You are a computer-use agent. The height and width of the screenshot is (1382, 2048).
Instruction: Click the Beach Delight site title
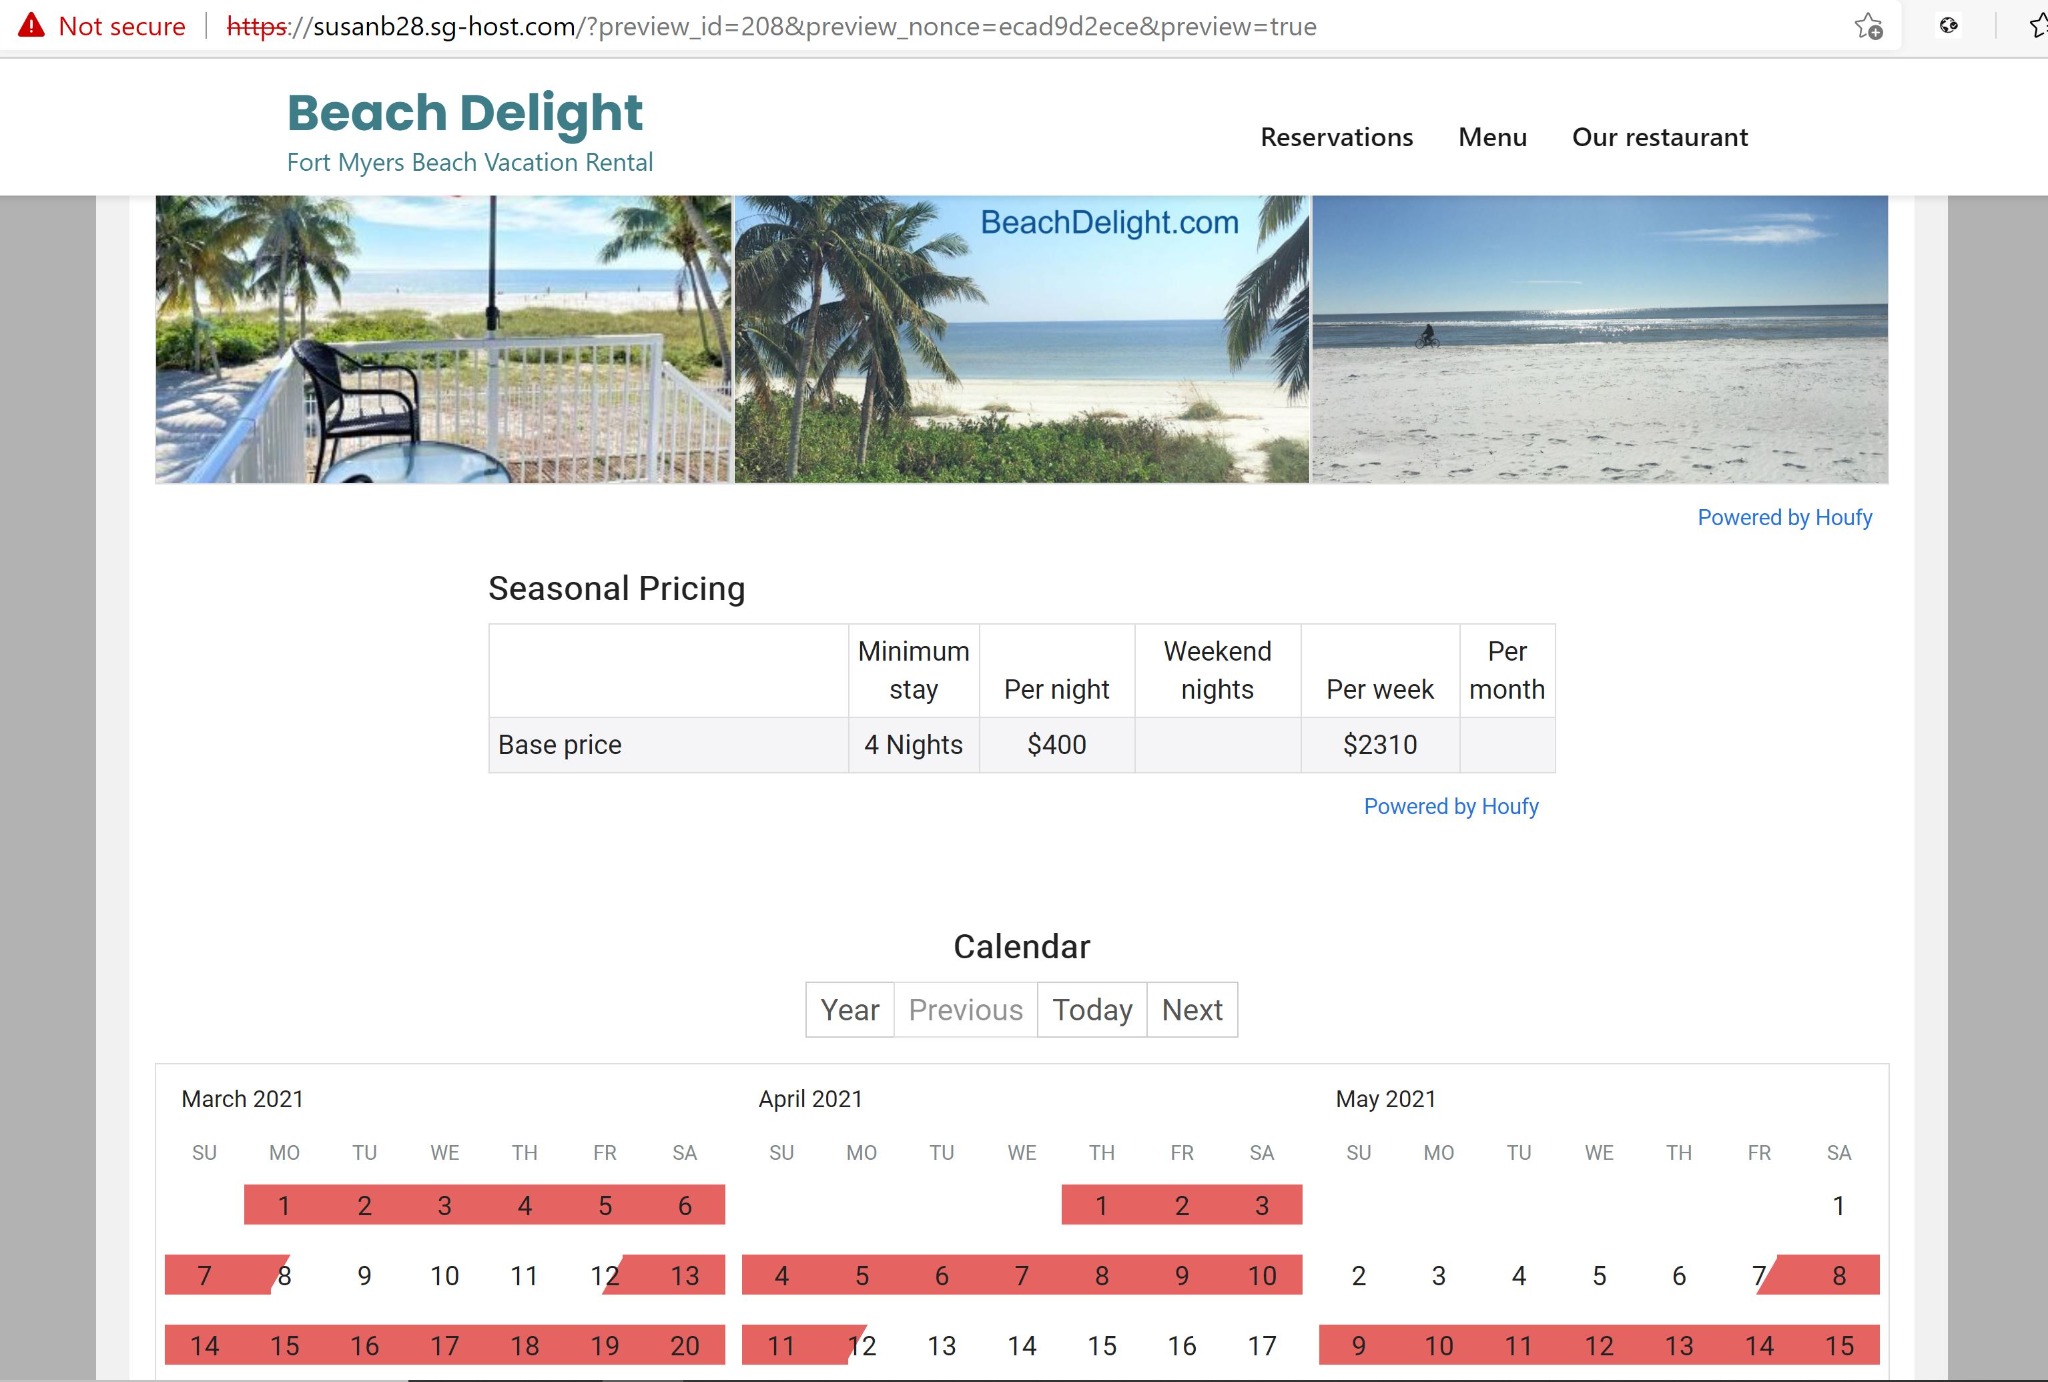pos(464,112)
